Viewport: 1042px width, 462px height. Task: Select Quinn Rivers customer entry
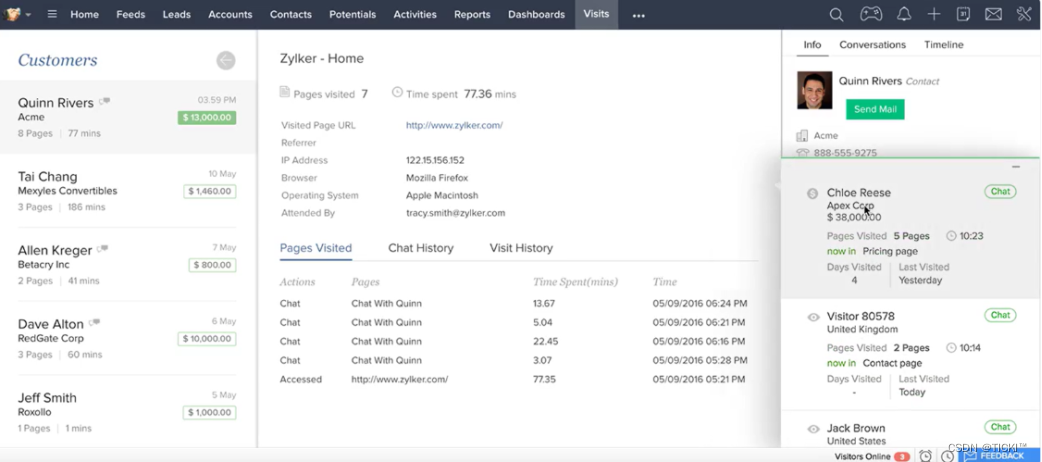(128, 117)
